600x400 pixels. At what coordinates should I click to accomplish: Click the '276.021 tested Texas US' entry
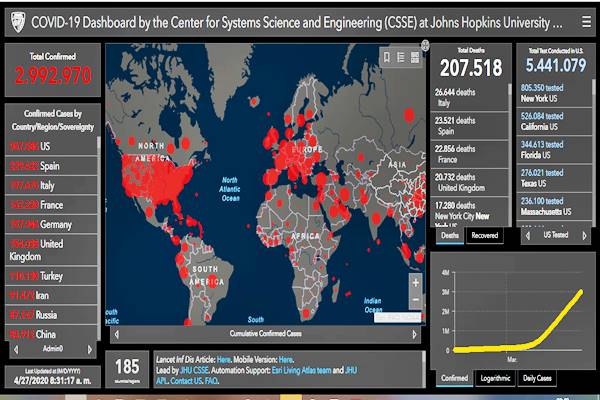554,178
